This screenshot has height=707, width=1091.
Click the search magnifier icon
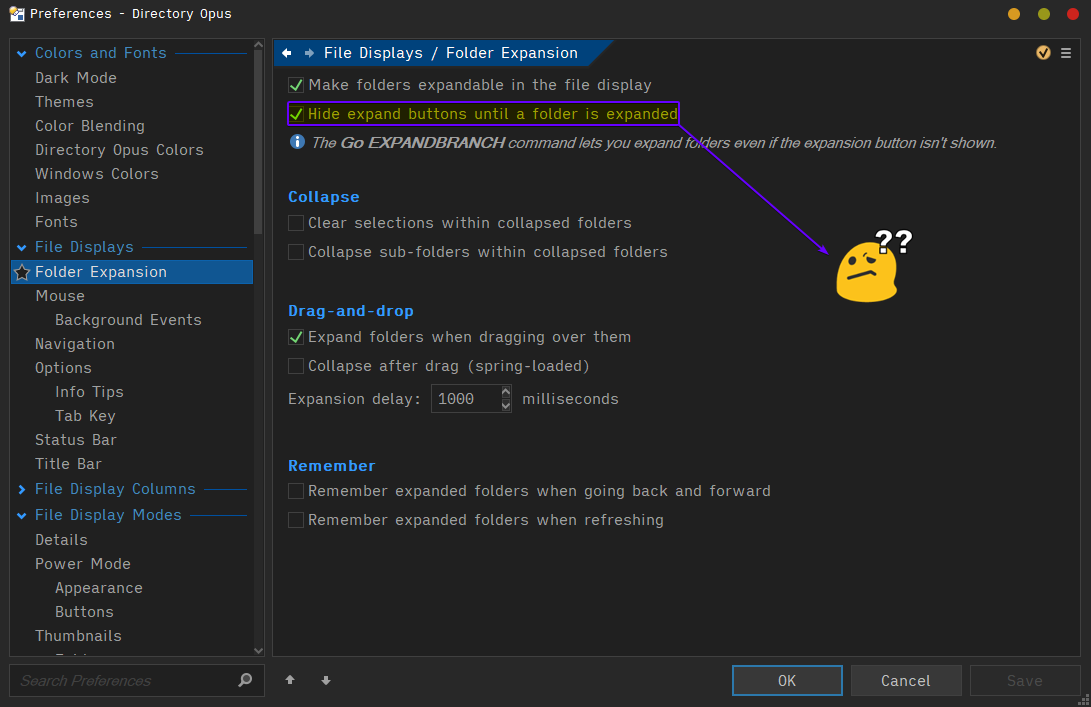(245, 680)
